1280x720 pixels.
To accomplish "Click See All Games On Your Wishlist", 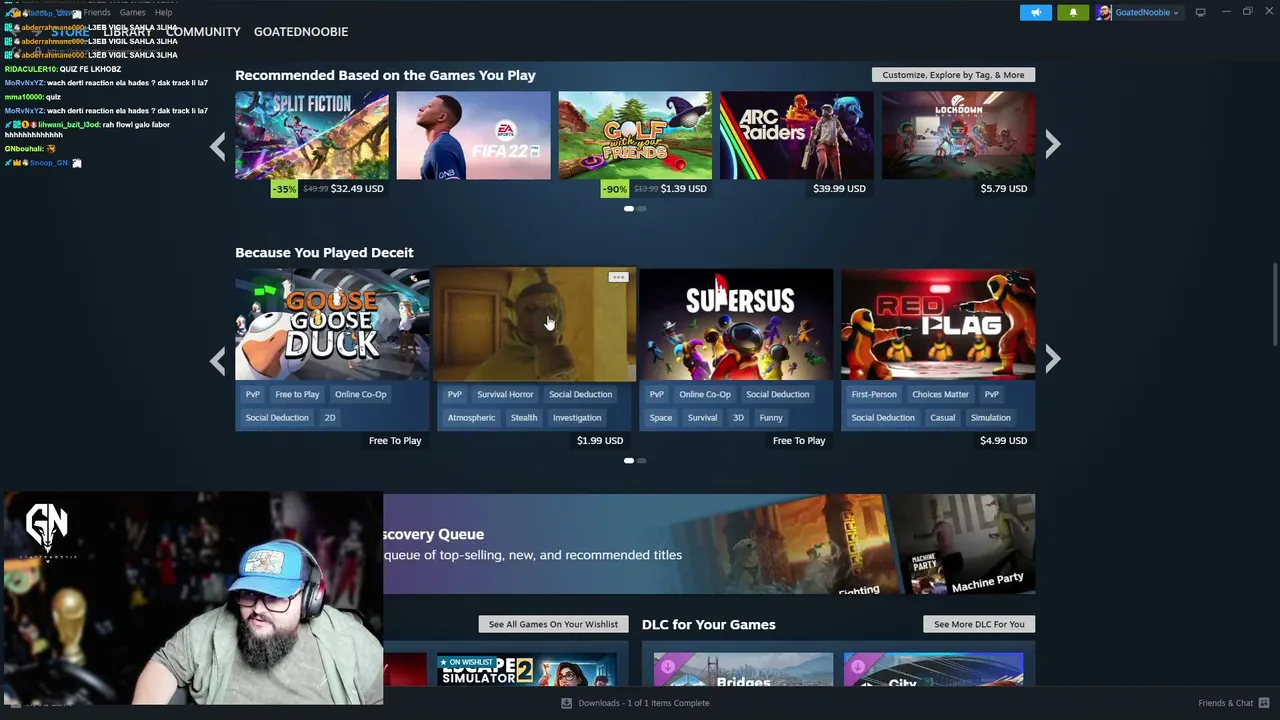I will coord(553,624).
